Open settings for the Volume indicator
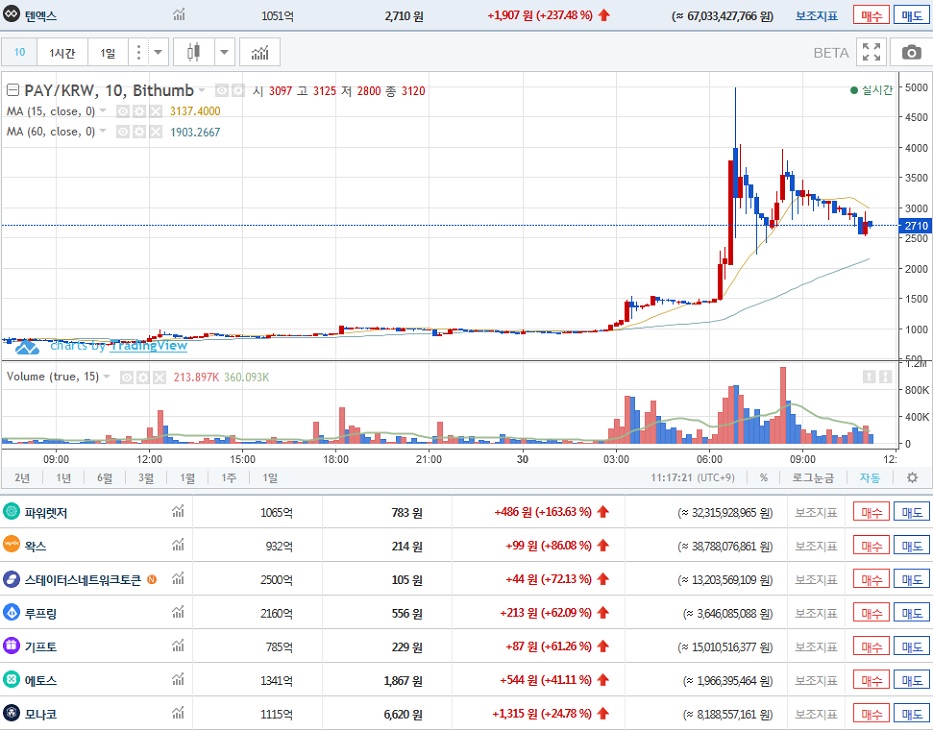This screenshot has width=933, height=731. coord(143,377)
